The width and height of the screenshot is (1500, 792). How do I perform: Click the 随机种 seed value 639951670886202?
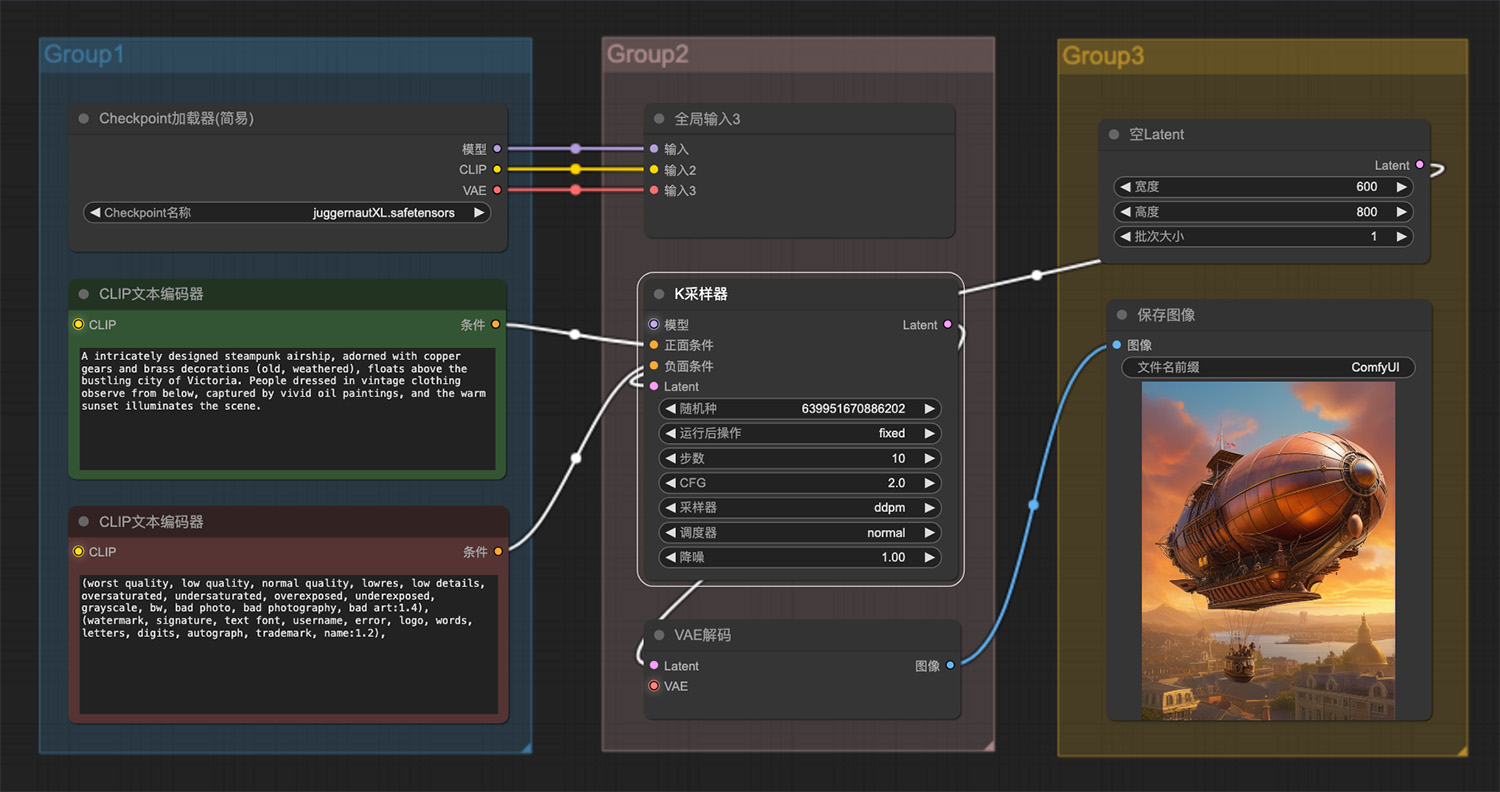tap(853, 408)
